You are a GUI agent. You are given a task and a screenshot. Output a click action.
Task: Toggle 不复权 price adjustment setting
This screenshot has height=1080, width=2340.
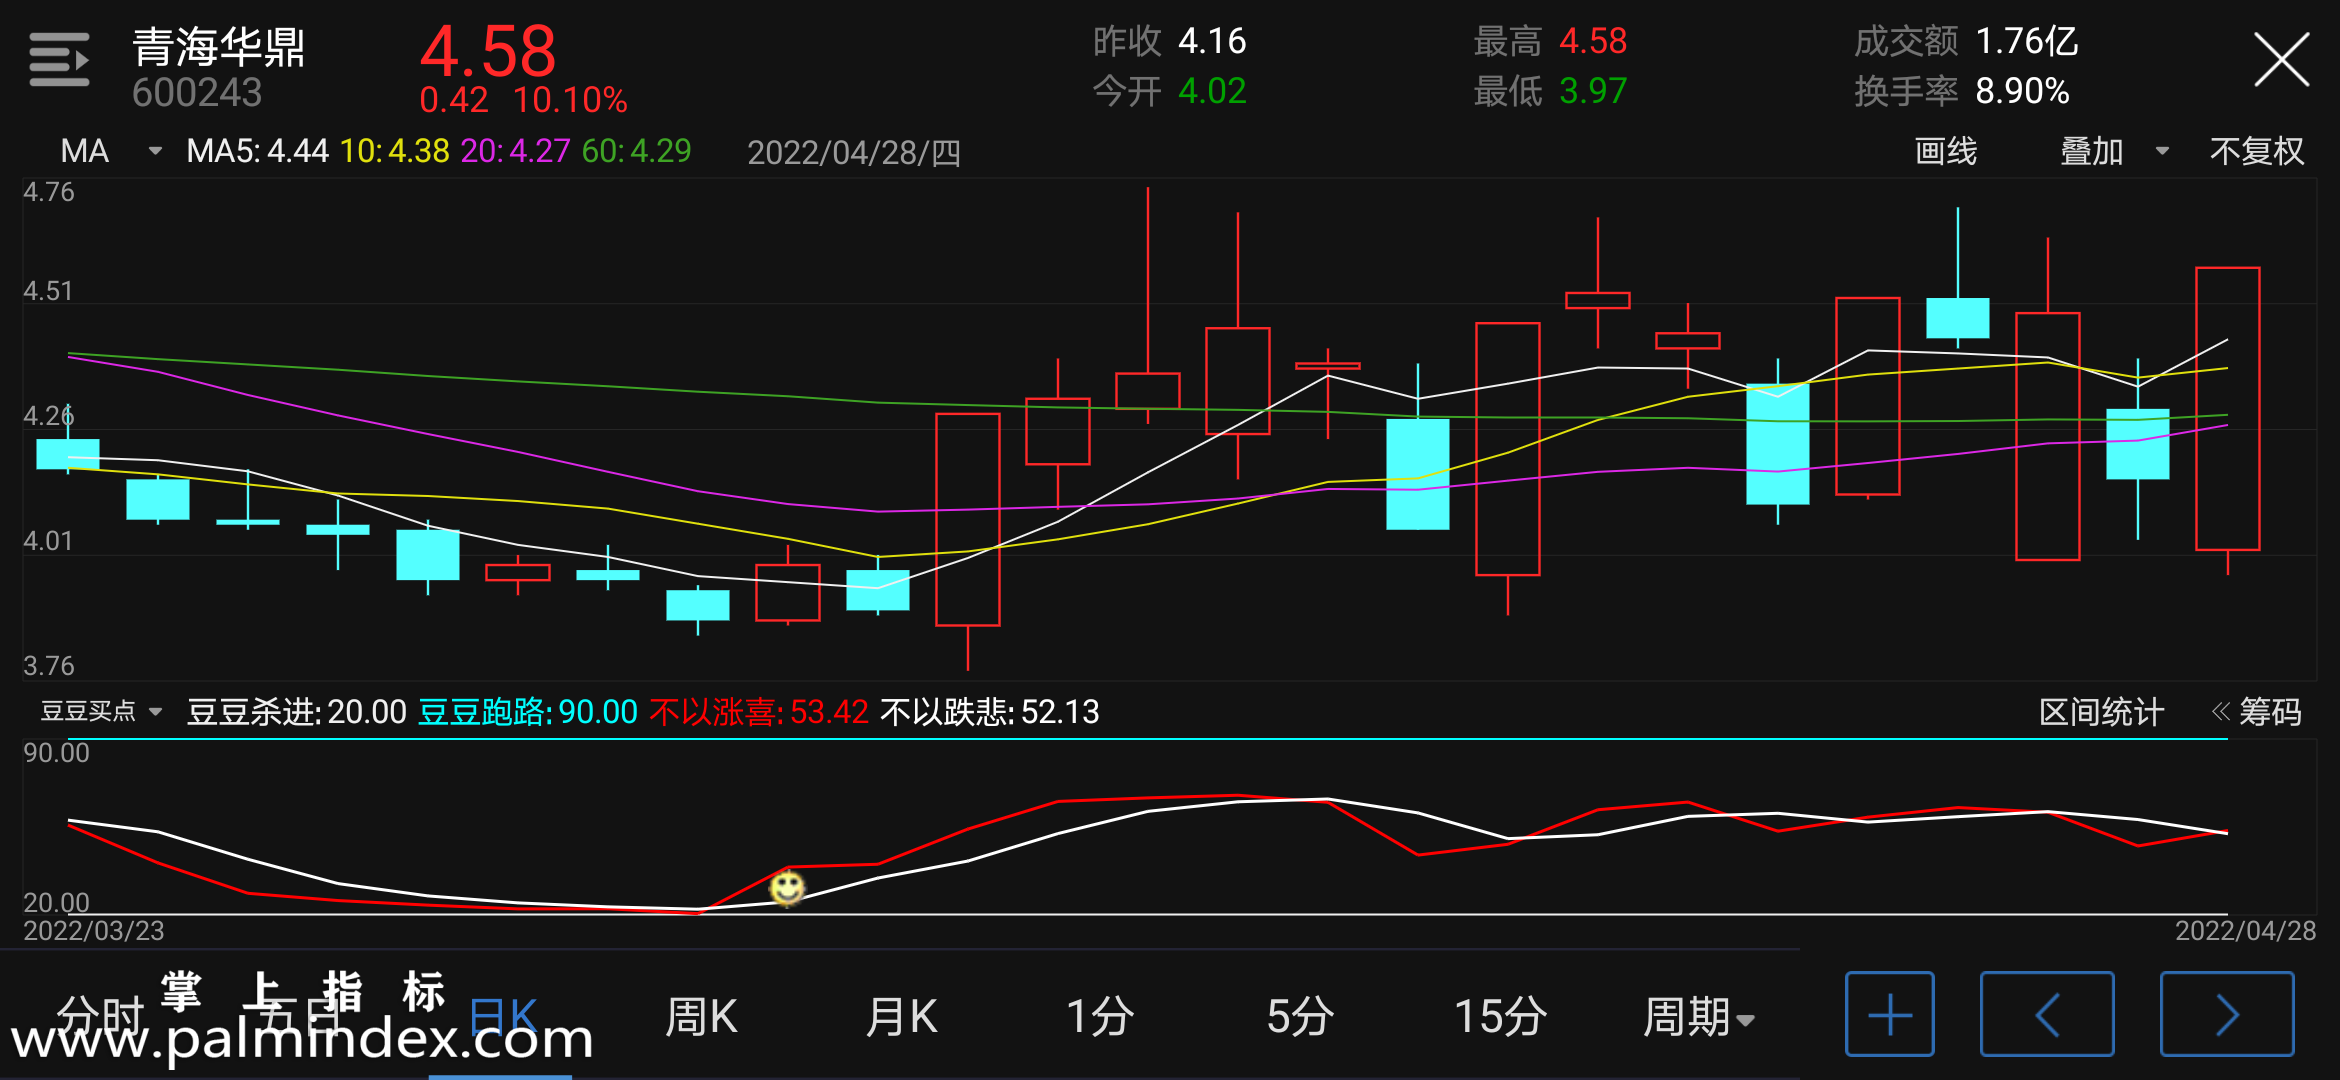[x=2257, y=151]
